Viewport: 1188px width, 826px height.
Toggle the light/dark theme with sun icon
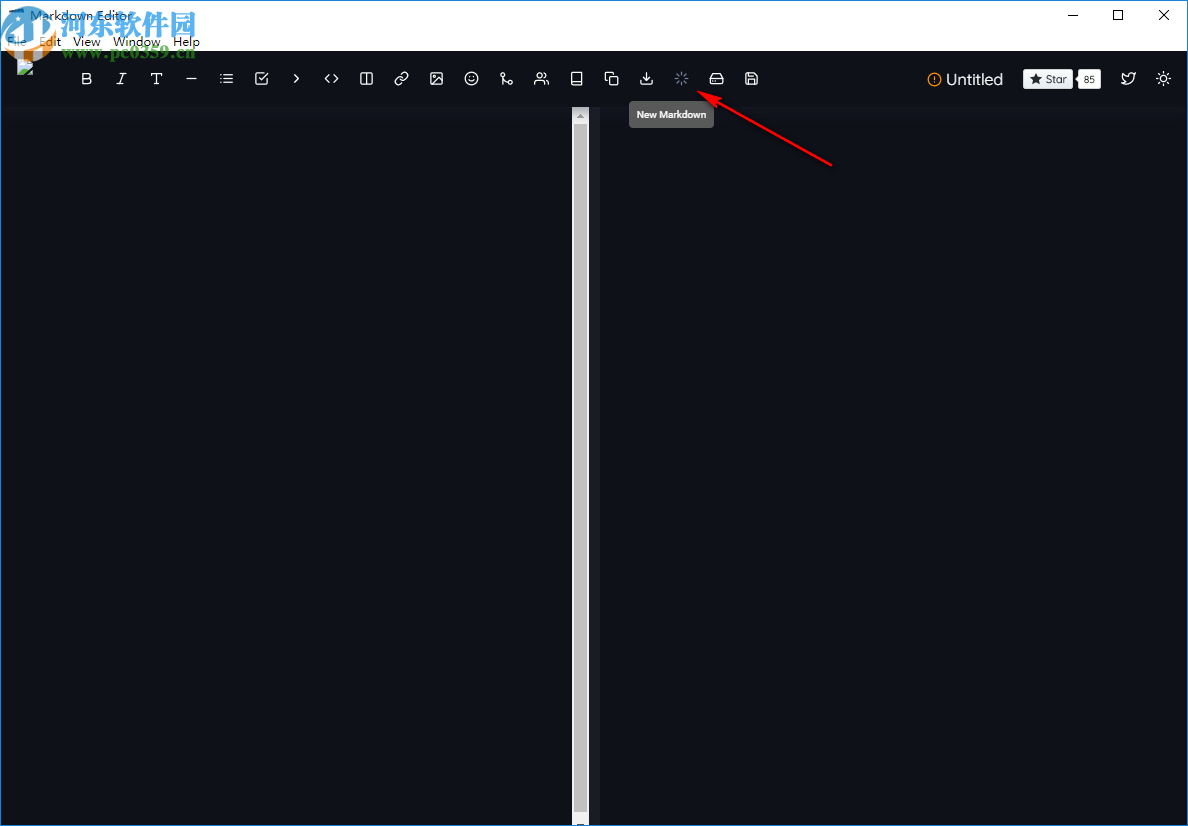point(1163,78)
